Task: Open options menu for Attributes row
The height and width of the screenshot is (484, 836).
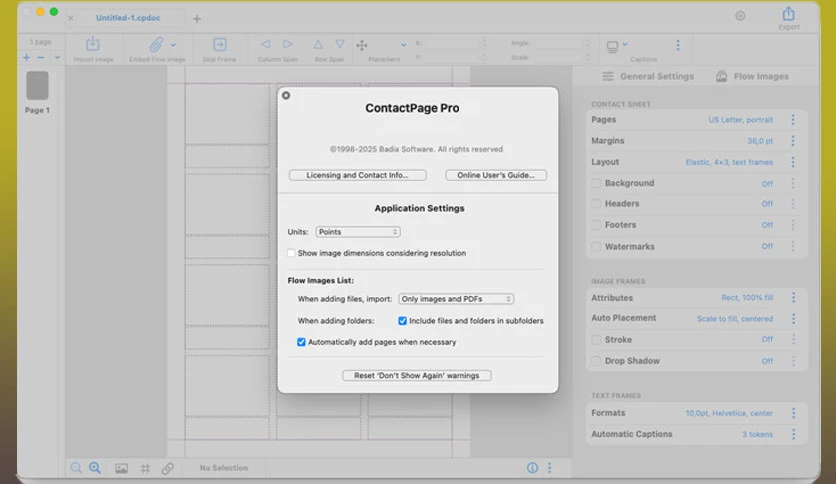Action: point(793,297)
